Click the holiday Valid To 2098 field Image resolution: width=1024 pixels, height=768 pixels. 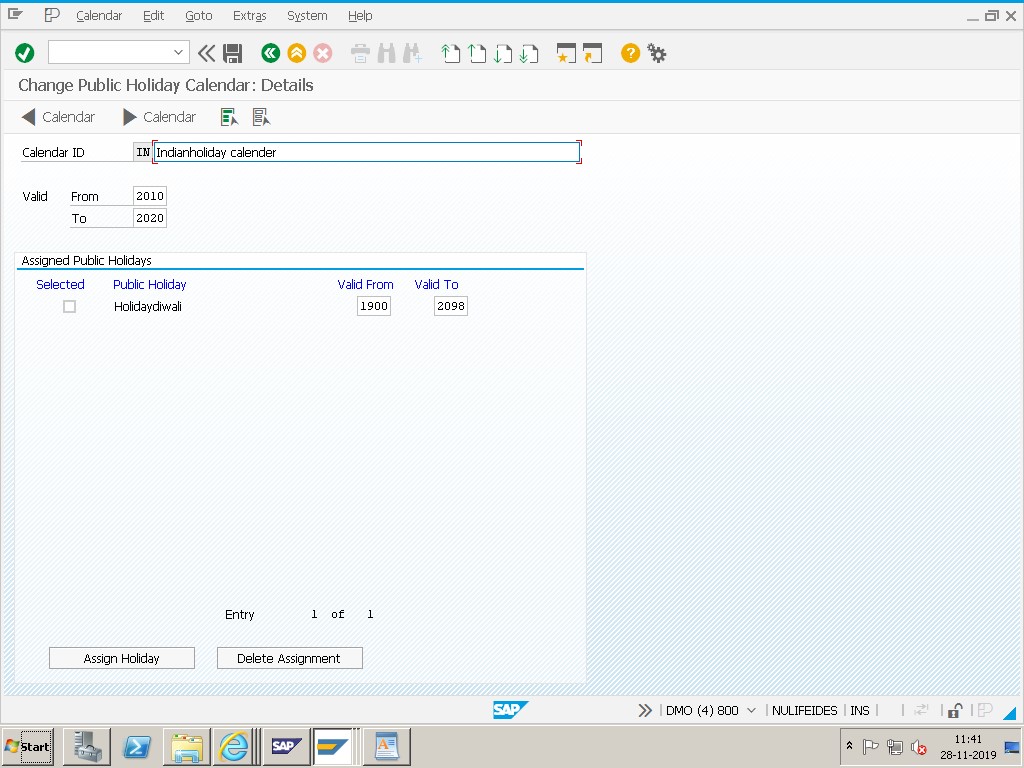451,306
